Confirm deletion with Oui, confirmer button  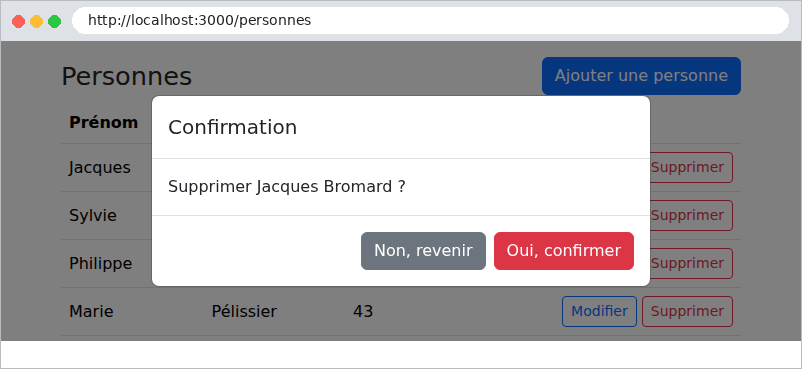click(x=564, y=251)
